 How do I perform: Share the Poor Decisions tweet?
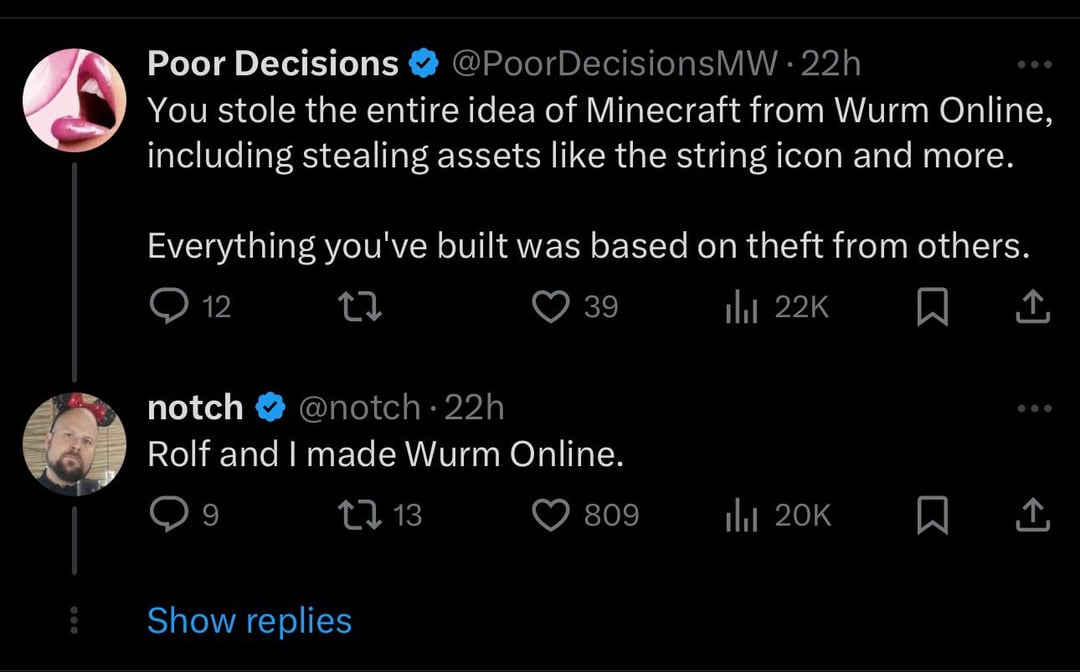[1033, 306]
